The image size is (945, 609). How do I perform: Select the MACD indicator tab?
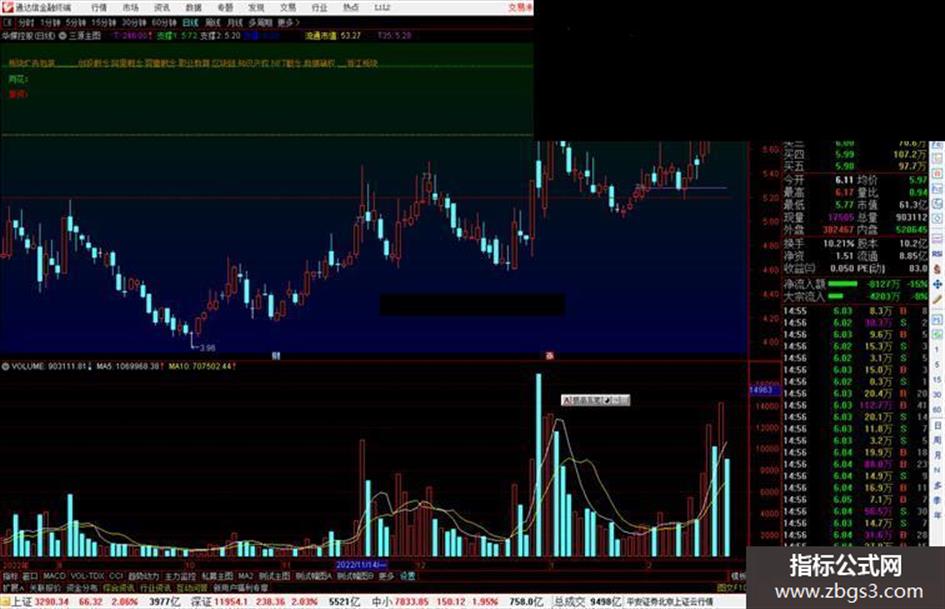point(54,576)
